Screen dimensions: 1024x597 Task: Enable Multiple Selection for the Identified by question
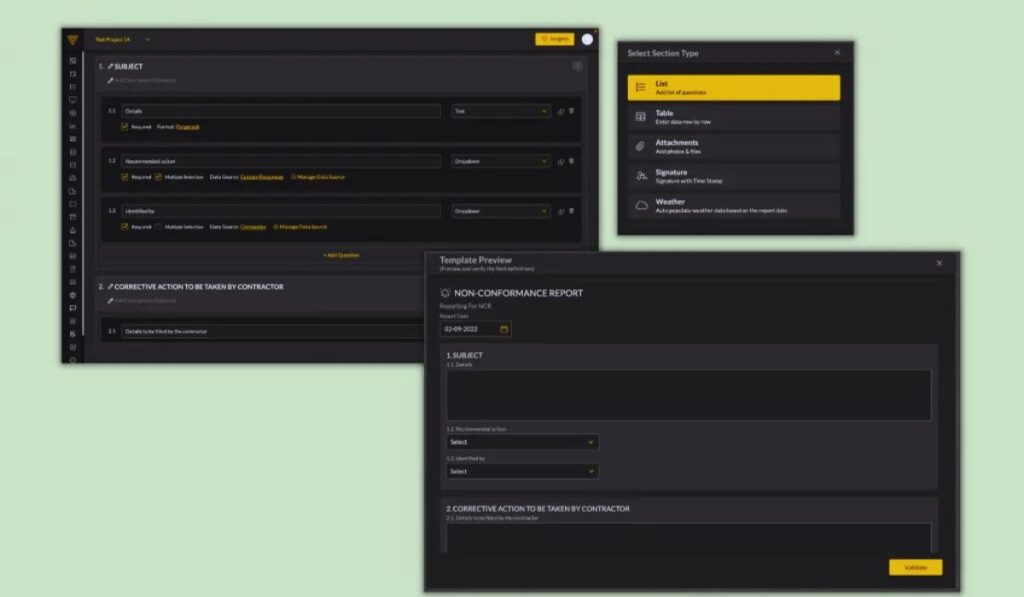pos(157,225)
